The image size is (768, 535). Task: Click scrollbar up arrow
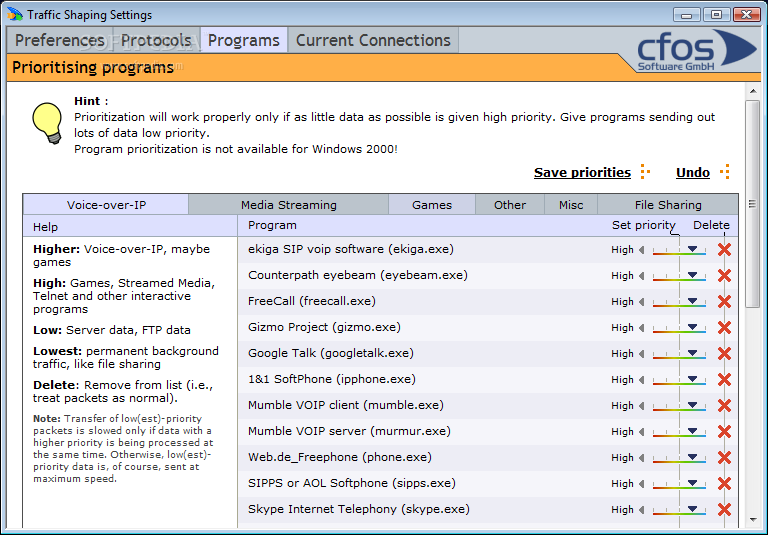(752, 91)
